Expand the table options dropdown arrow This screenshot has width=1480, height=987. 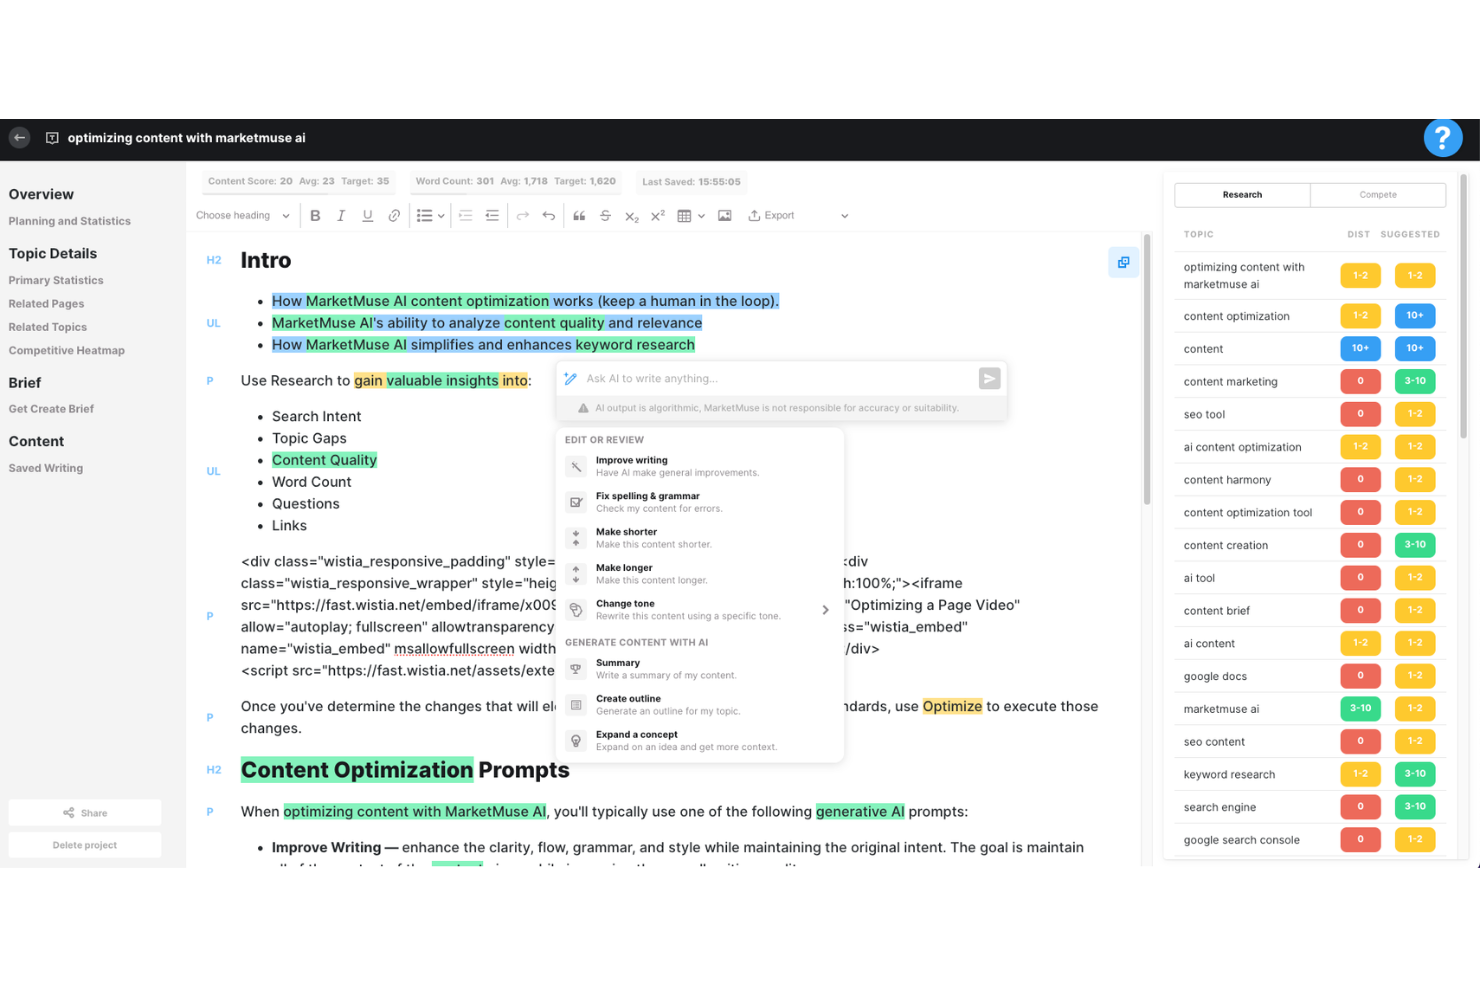pos(701,216)
